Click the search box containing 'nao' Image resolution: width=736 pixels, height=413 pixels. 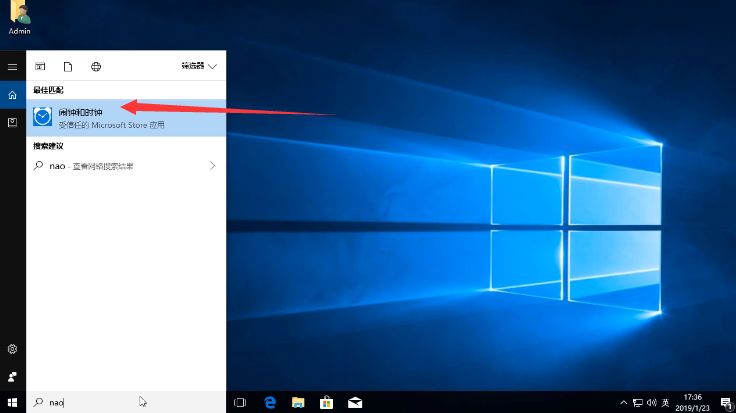pyautogui.click(x=125, y=402)
